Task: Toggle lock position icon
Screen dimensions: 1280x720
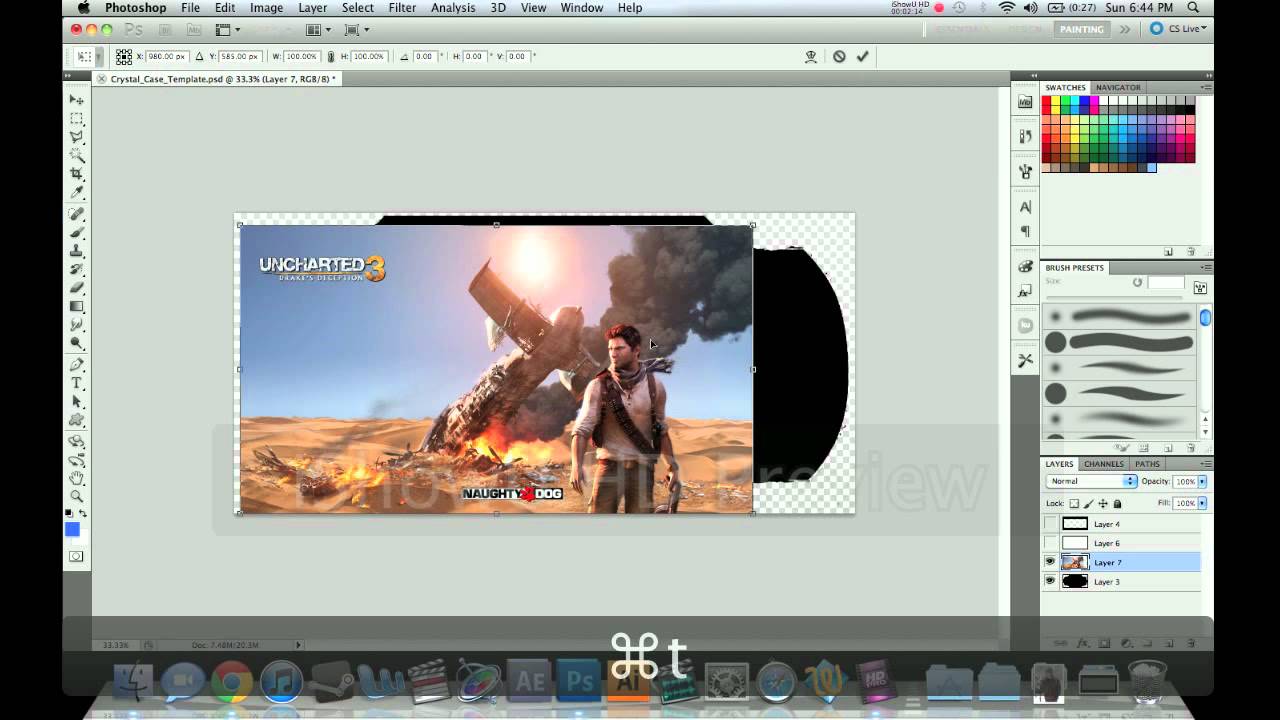Action: click(1103, 504)
